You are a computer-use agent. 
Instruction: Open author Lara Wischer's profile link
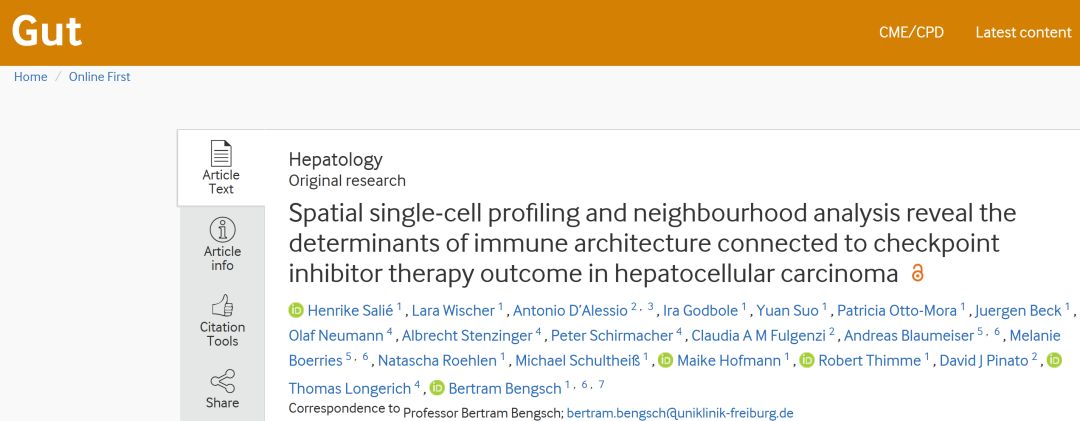(x=452, y=310)
